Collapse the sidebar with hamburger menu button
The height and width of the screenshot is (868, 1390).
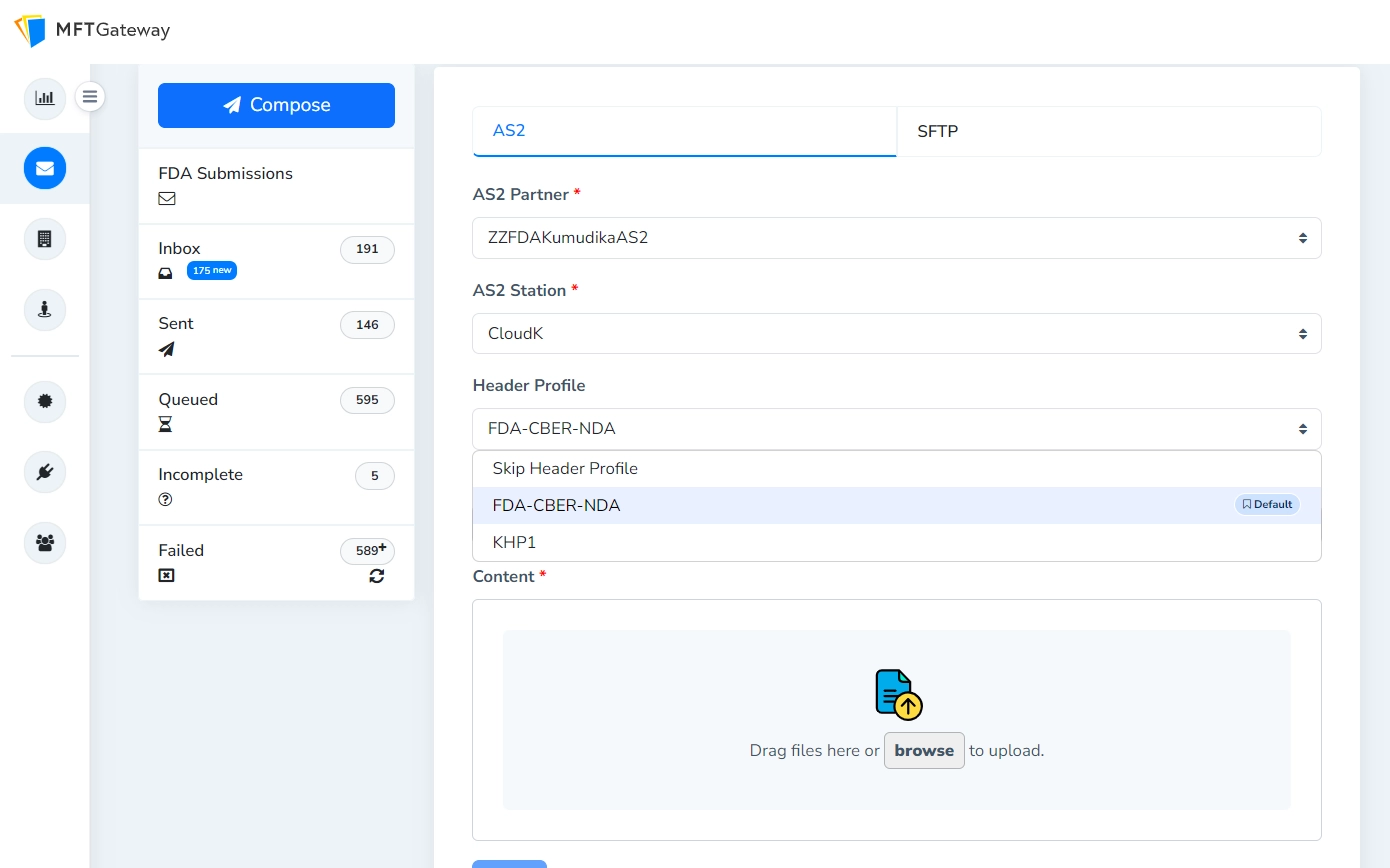point(90,96)
